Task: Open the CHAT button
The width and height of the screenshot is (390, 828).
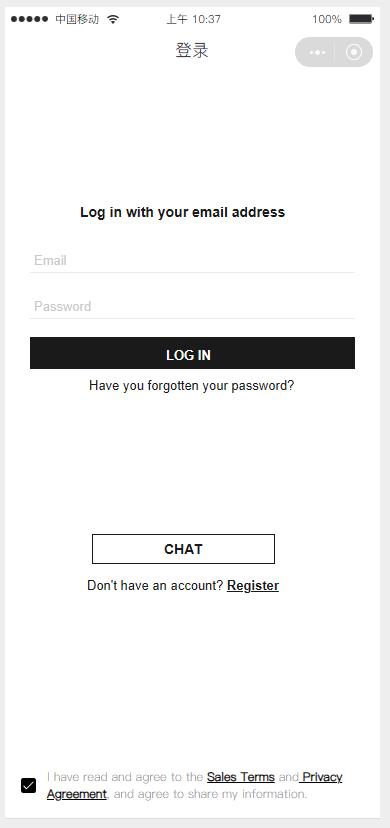Action: (183, 549)
